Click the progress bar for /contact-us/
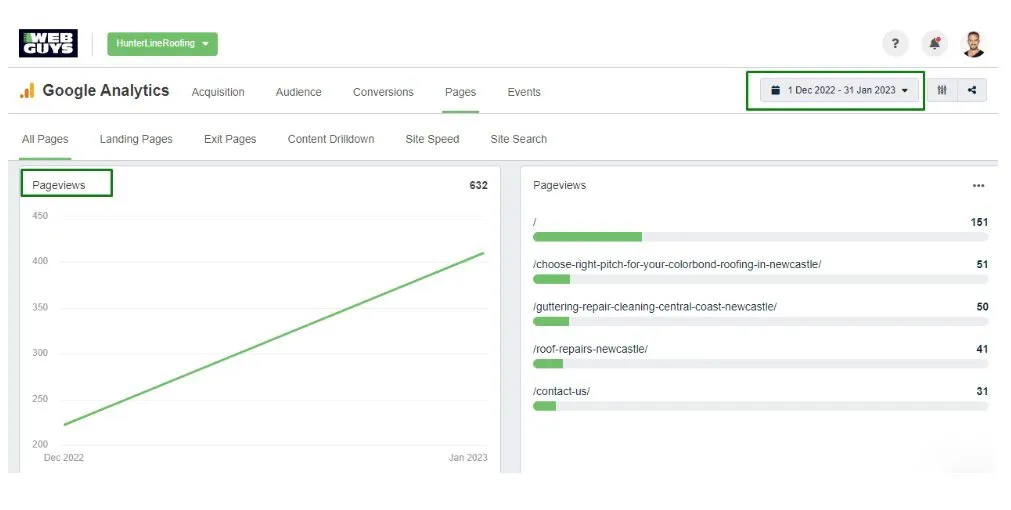This screenshot has height=510, width=1011. click(x=760, y=406)
